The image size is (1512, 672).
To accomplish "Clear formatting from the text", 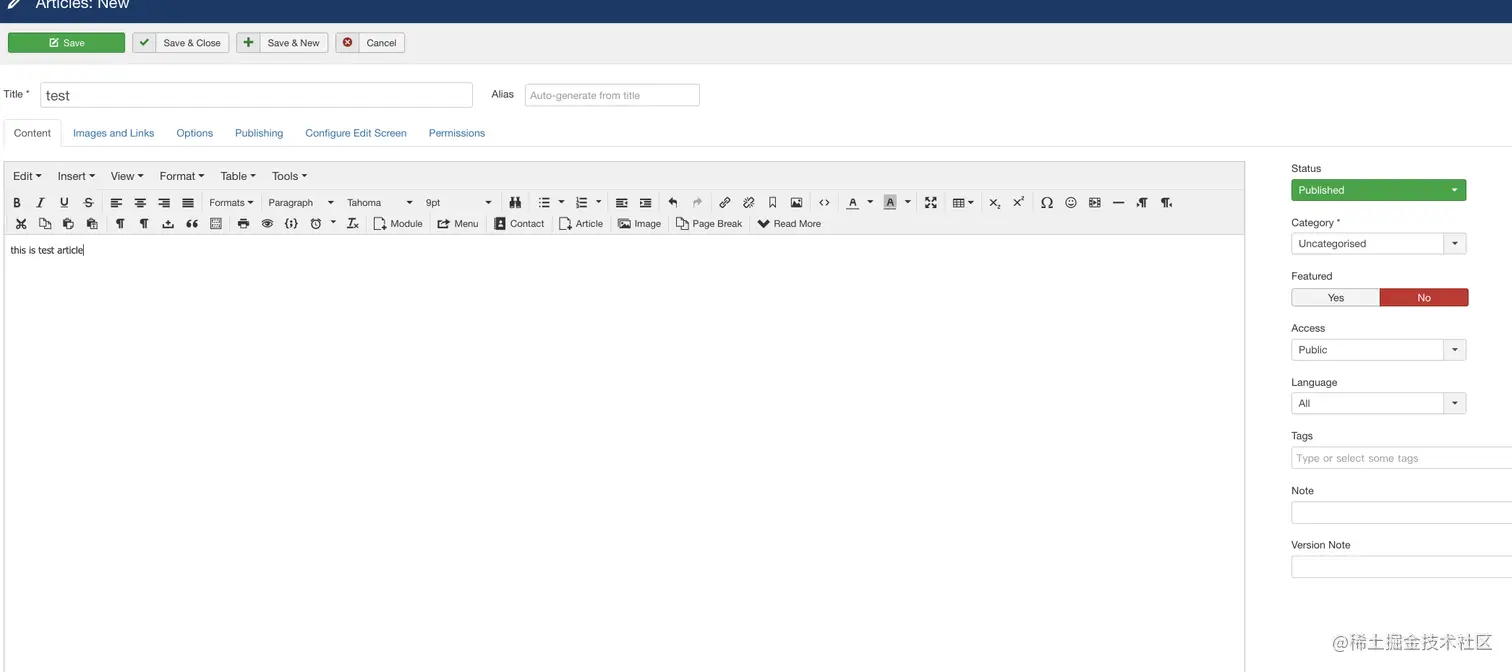I will (x=353, y=224).
